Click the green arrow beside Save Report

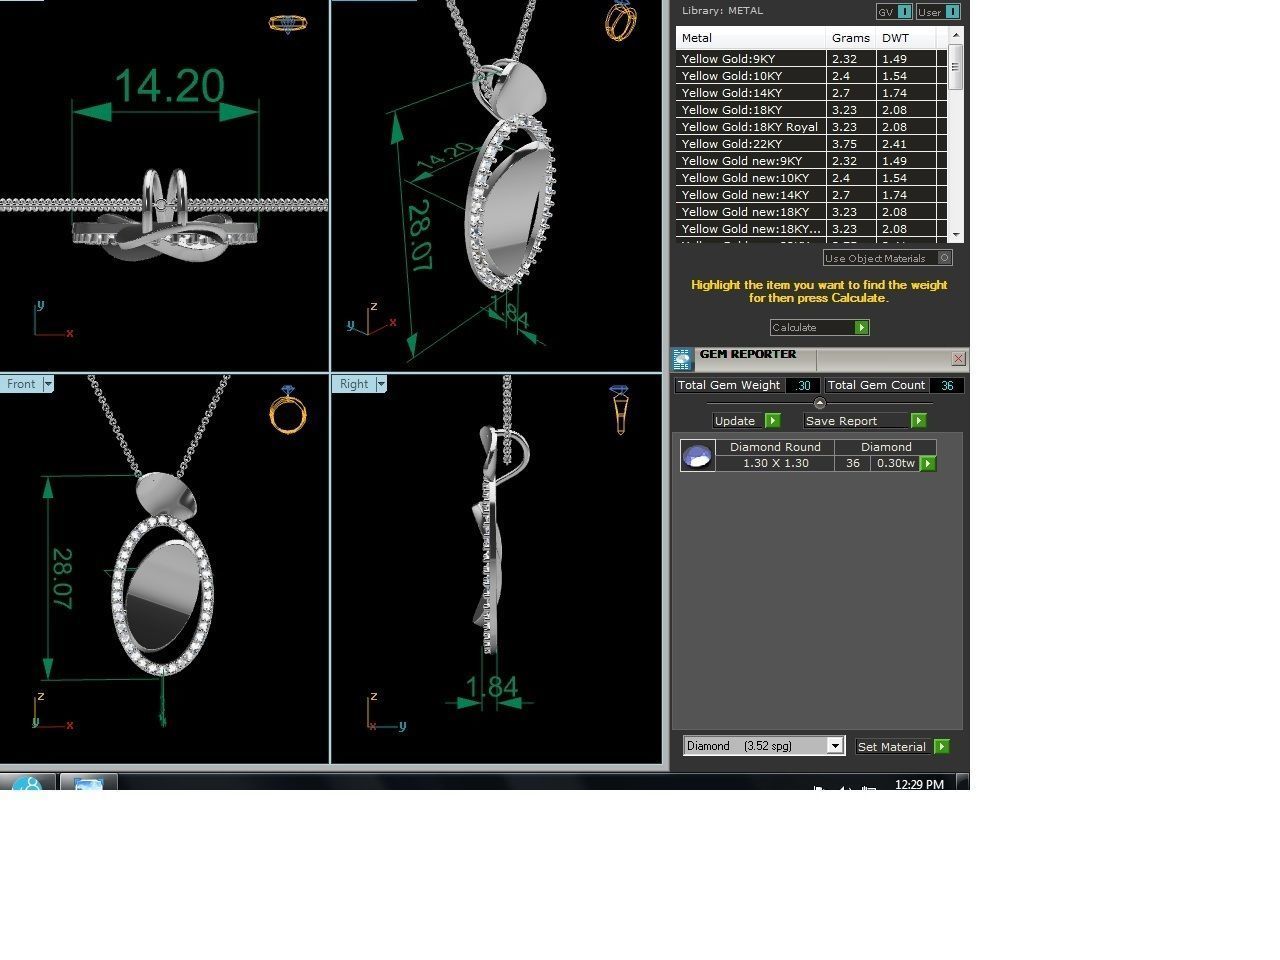point(918,421)
